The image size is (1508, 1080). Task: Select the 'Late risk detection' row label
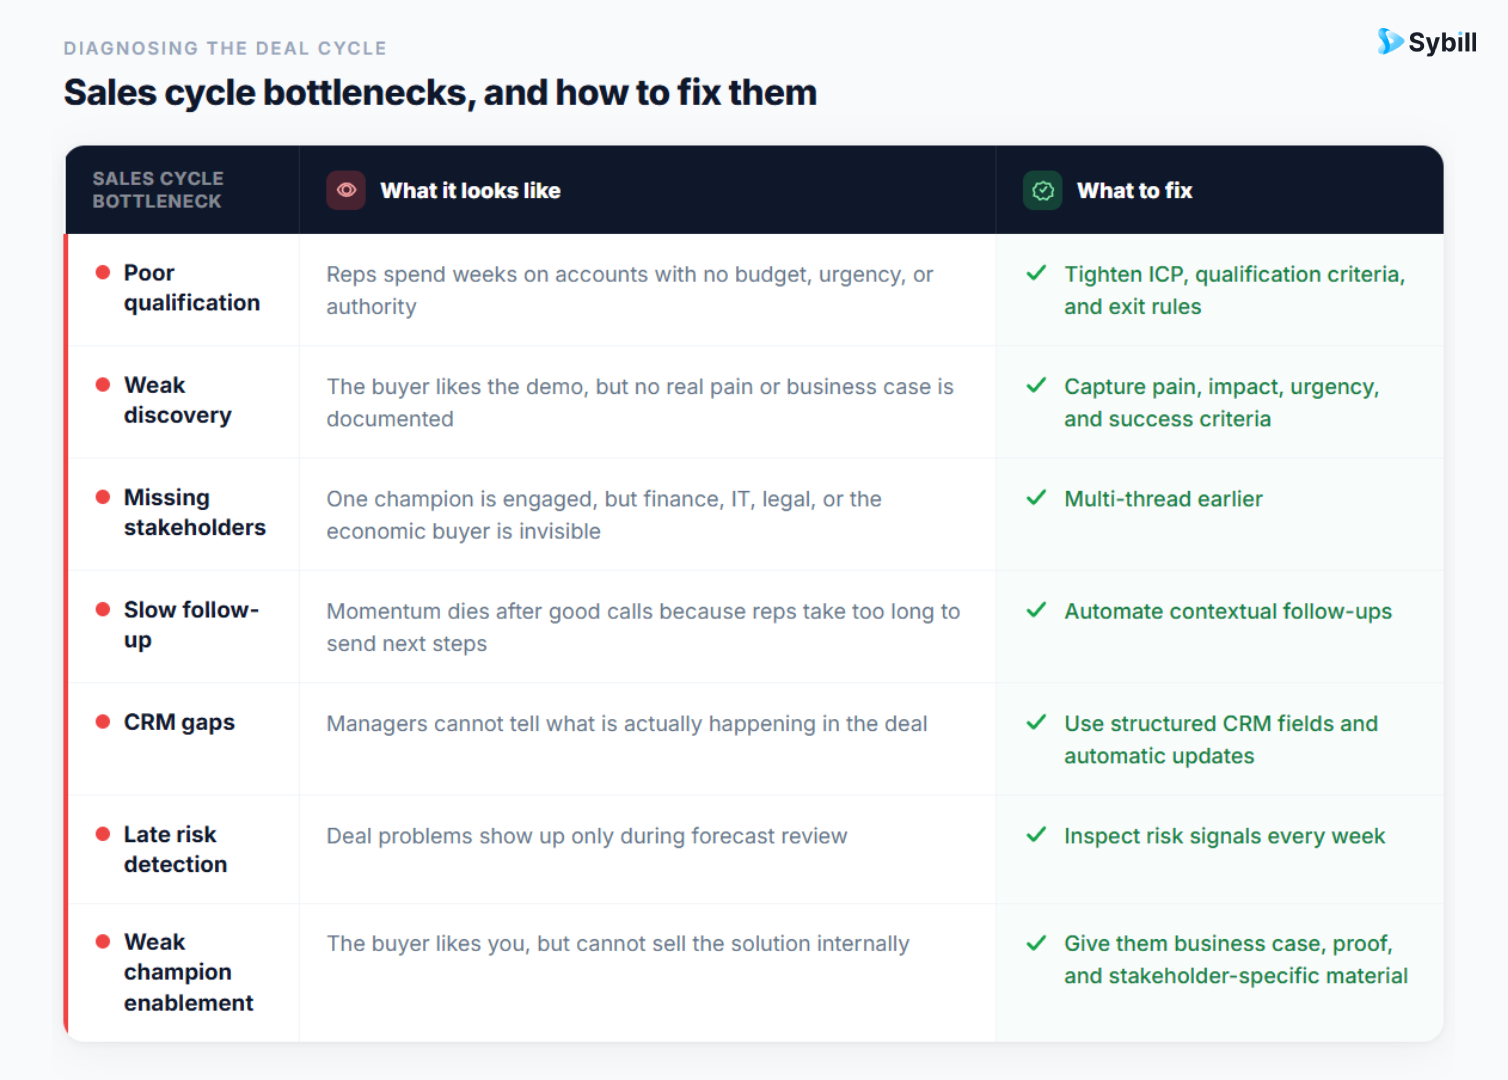coord(175,849)
